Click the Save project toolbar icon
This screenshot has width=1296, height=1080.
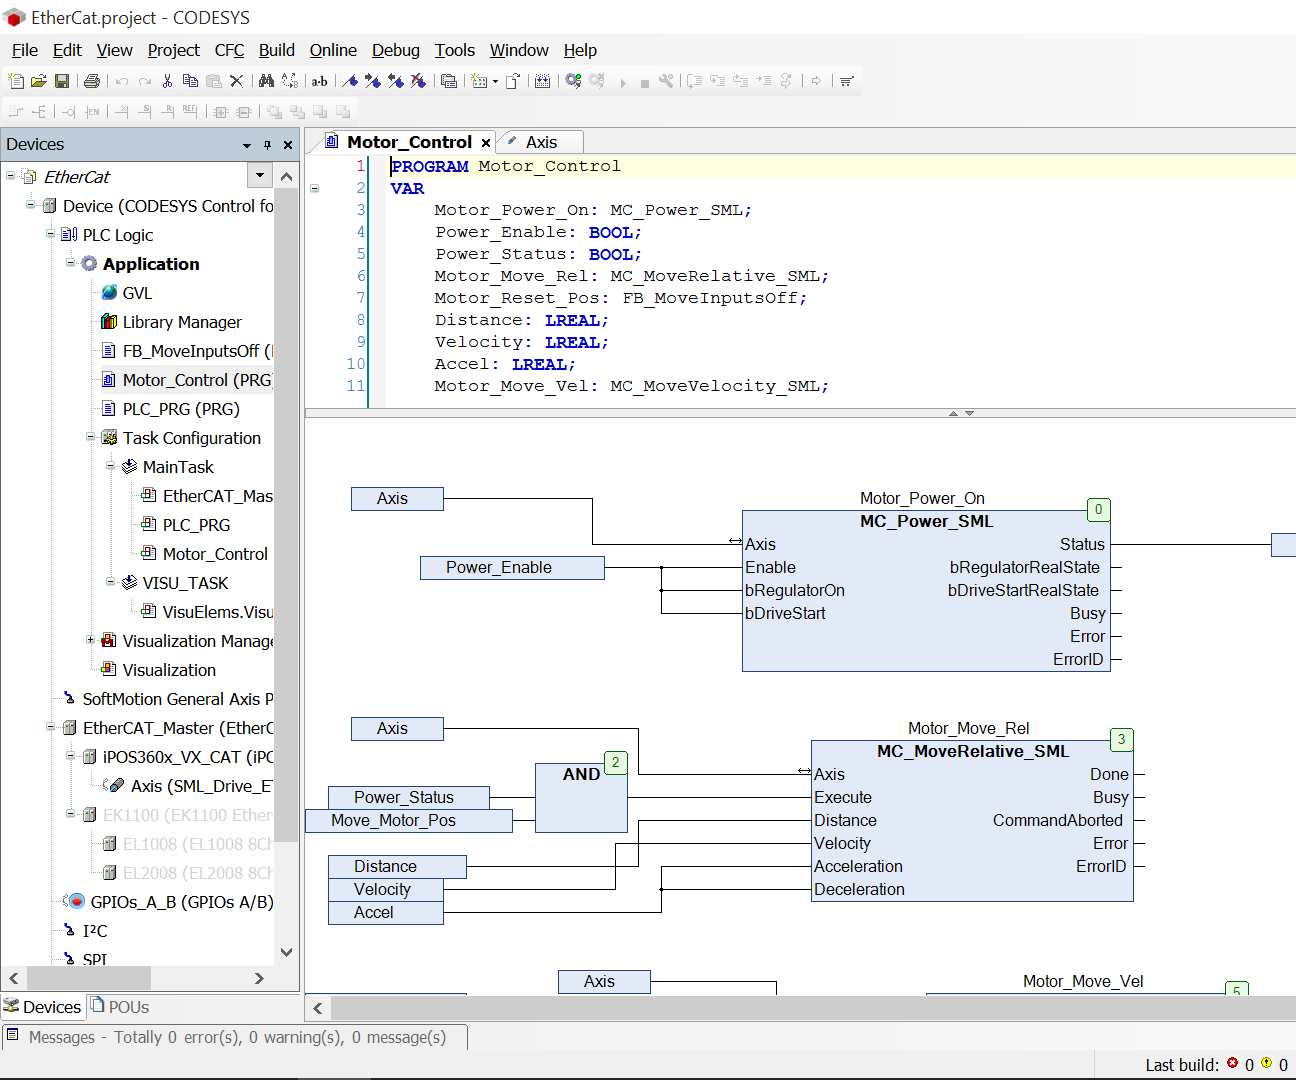coord(62,81)
